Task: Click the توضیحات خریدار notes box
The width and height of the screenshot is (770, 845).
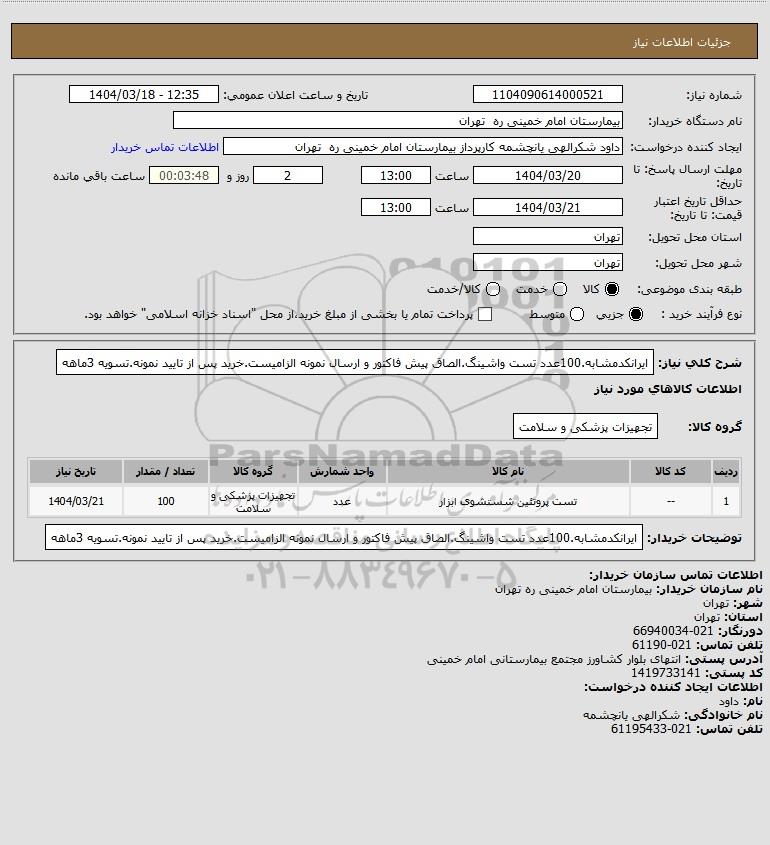Action: 344,537
